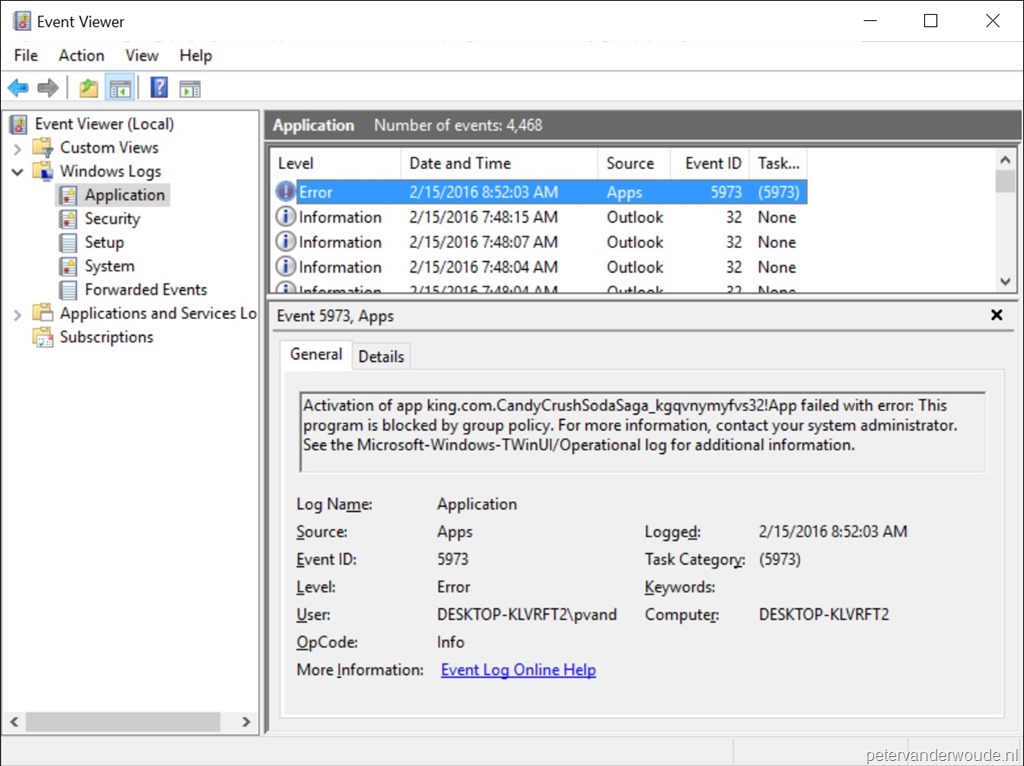1024x766 pixels.
Task: Open Event Log Online Help link
Action: (x=518, y=670)
